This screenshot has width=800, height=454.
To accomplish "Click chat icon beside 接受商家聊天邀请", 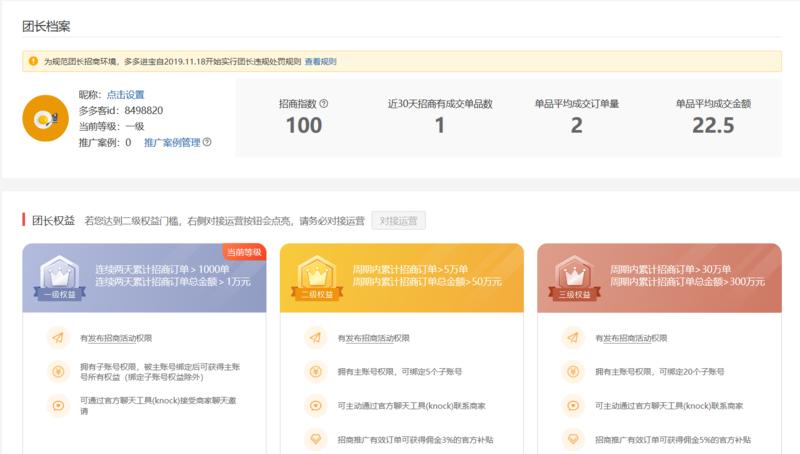I will pos(58,406).
